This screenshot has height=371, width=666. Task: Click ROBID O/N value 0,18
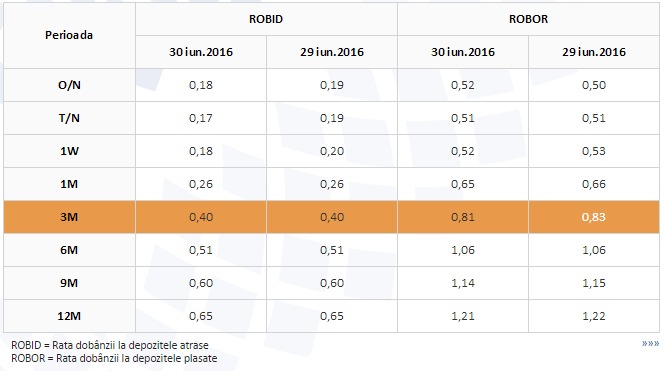(201, 85)
